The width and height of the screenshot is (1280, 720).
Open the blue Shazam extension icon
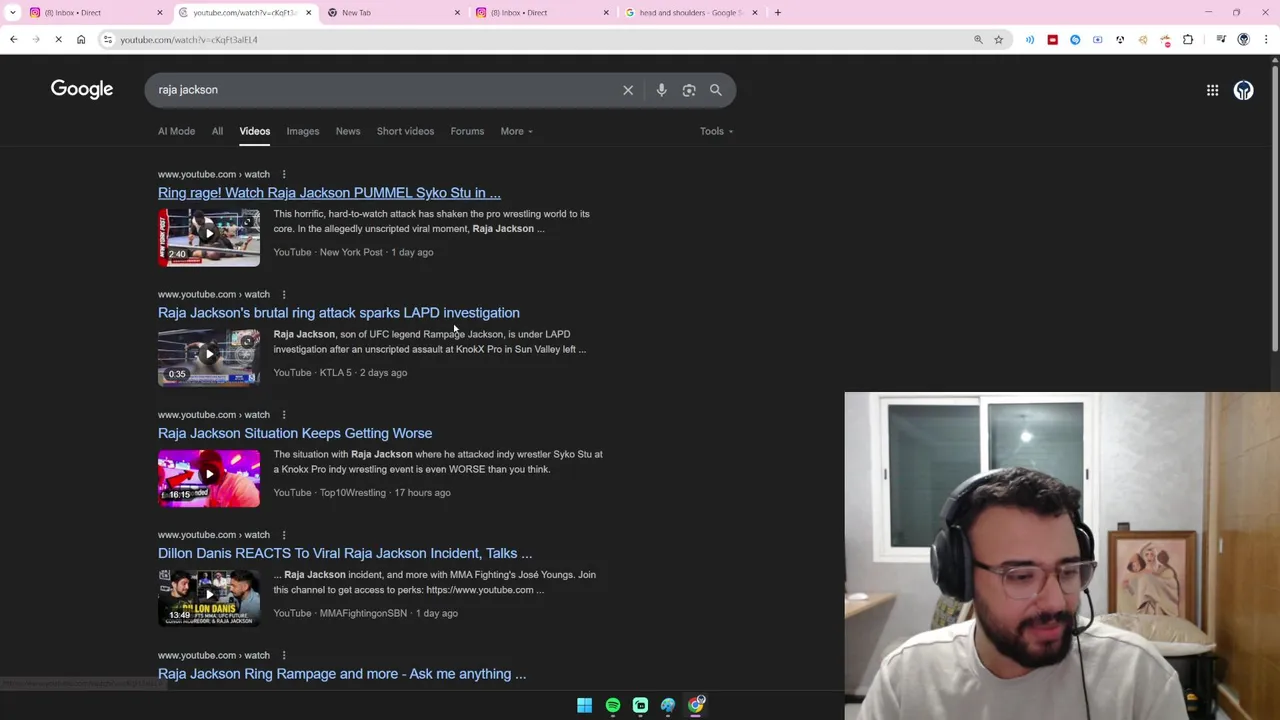tap(1075, 39)
